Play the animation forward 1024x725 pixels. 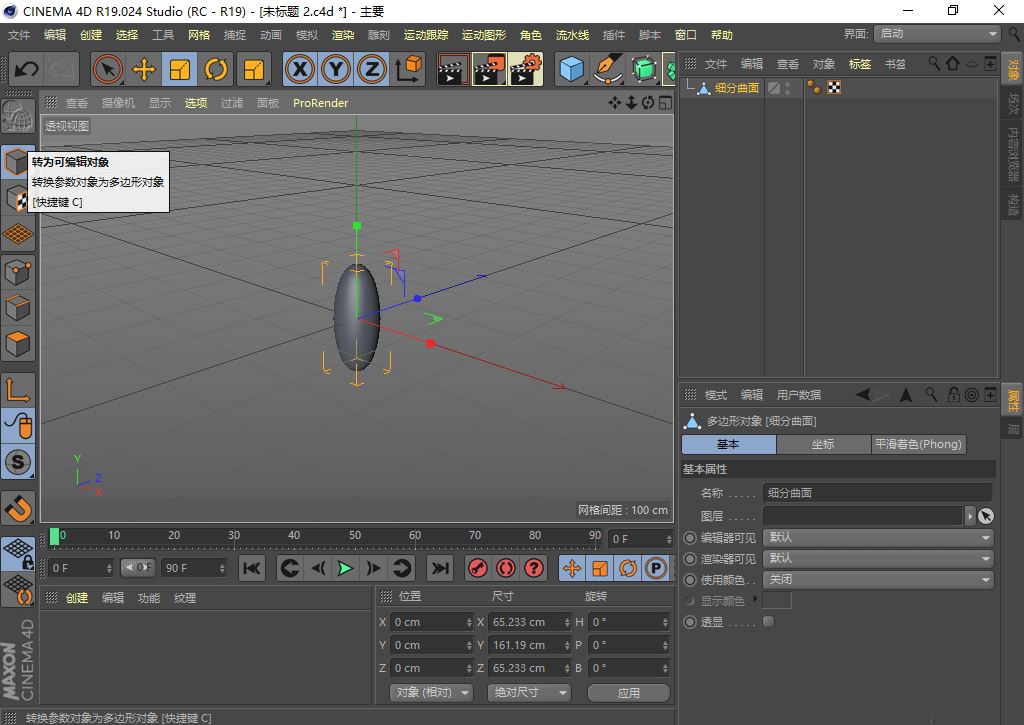(x=345, y=568)
